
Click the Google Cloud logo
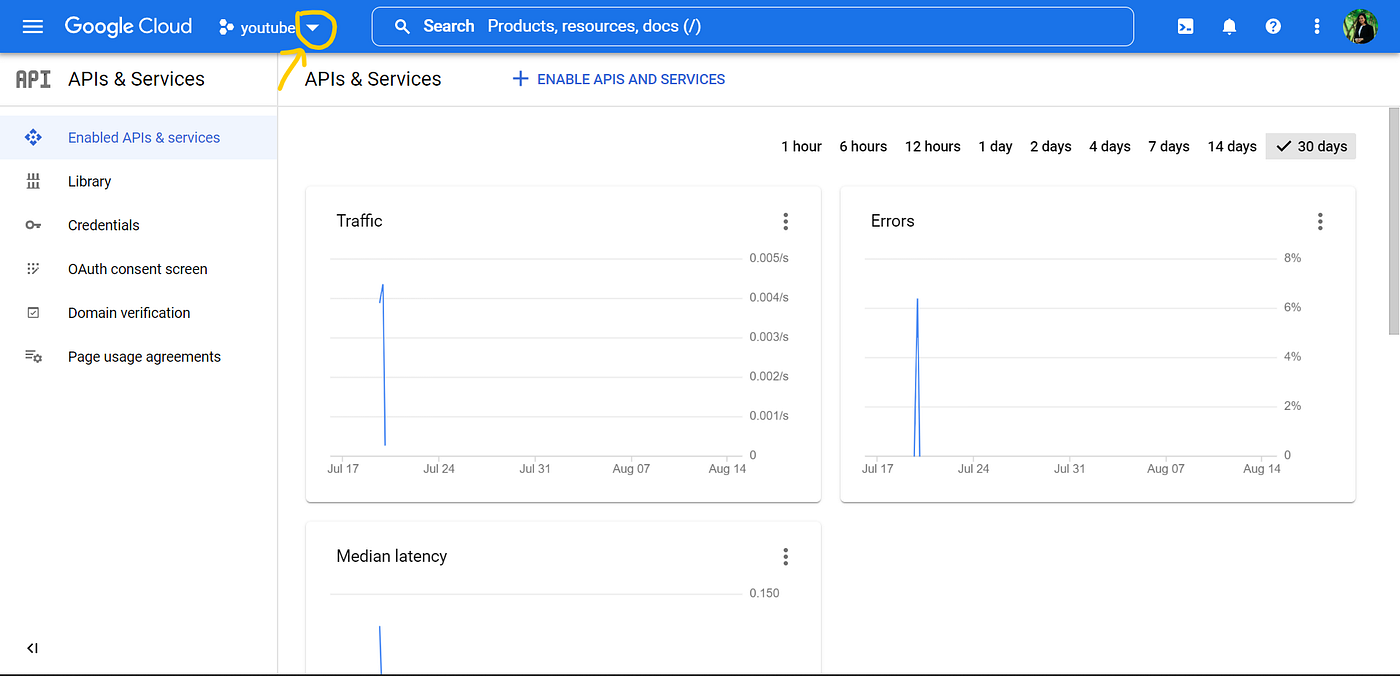coord(128,27)
